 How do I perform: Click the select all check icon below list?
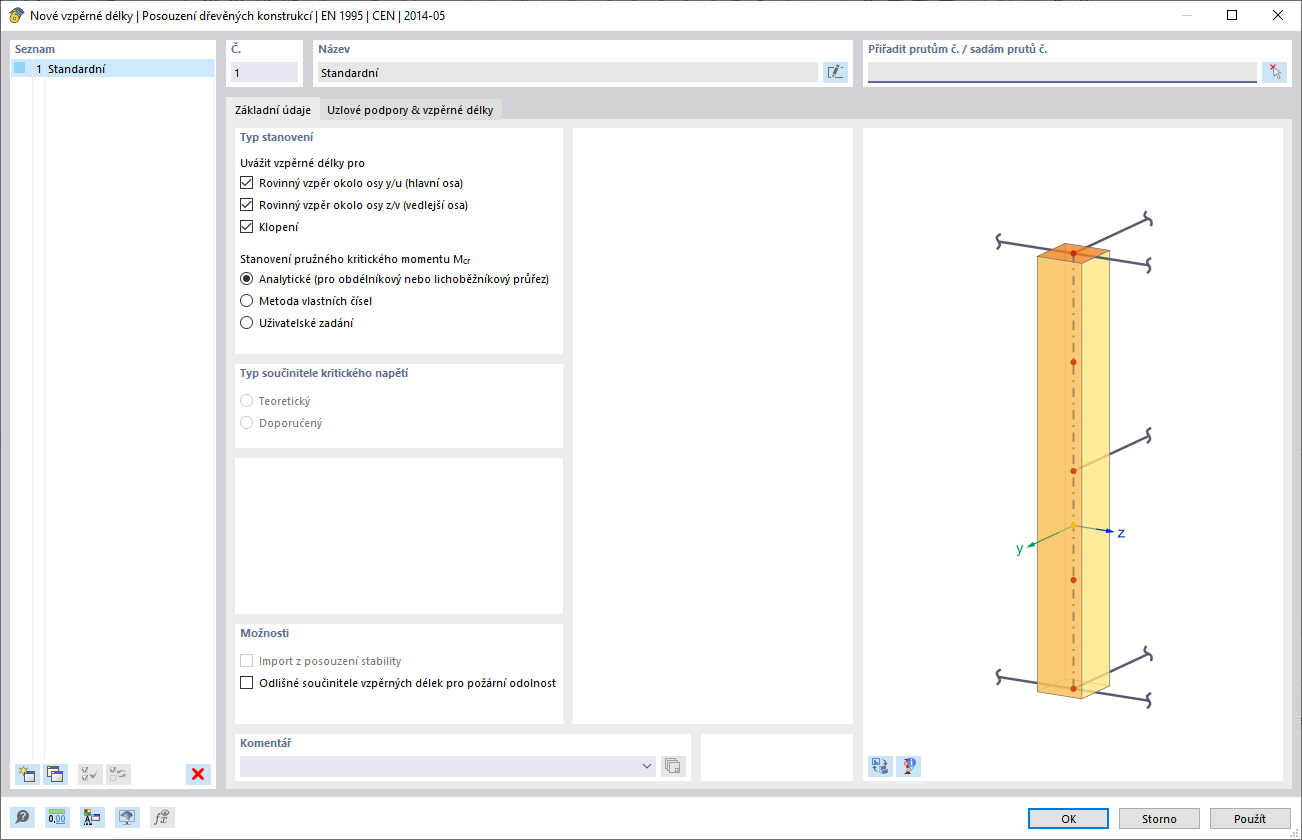click(90, 774)
